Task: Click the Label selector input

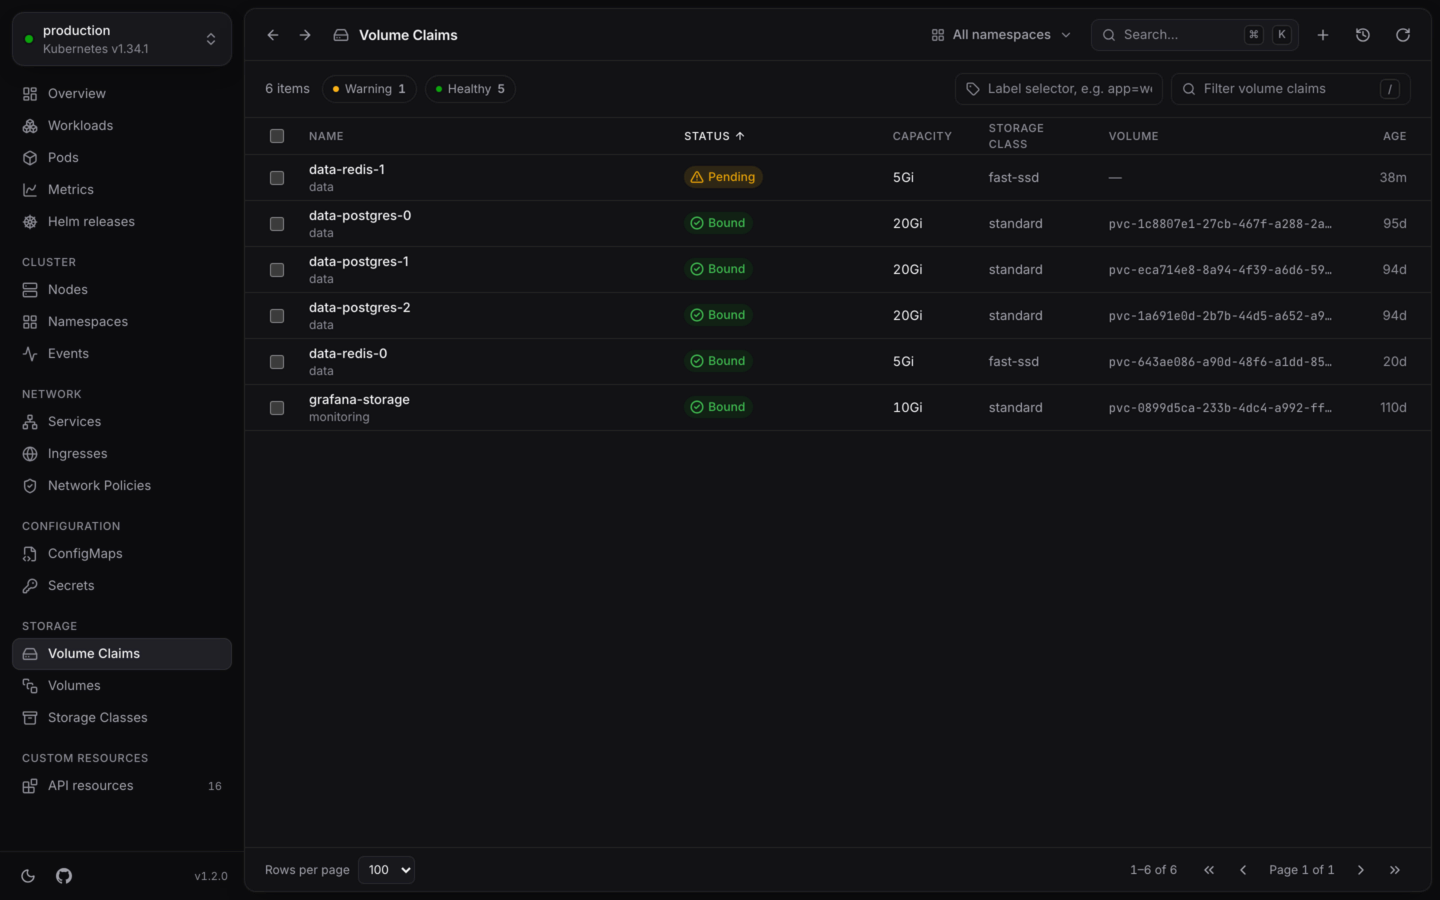Action: 1059,89
